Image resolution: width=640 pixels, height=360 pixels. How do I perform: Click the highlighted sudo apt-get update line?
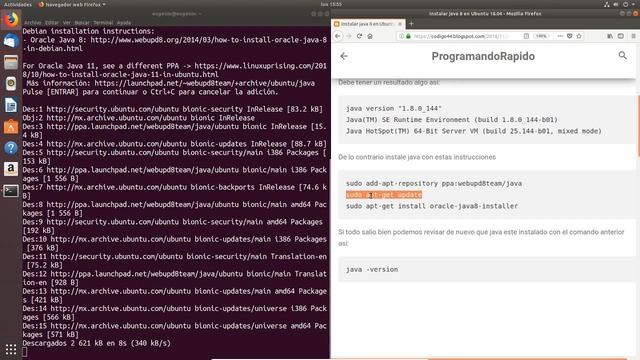384,195
